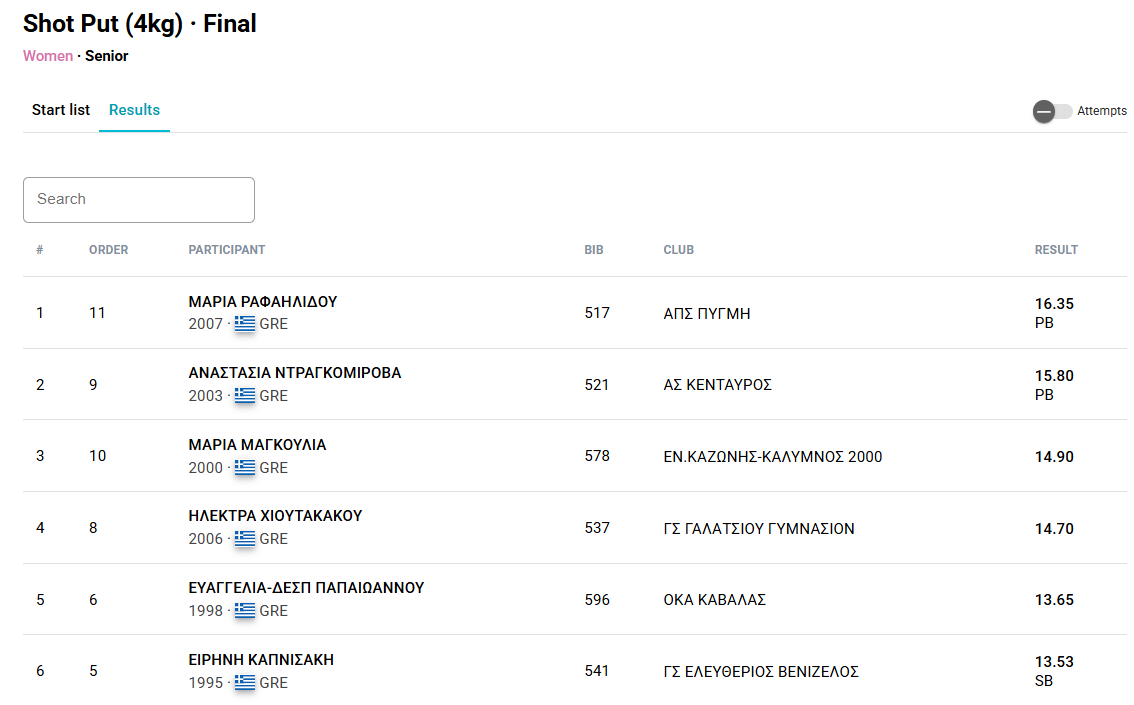
Task: Click club ΓΣ ΓΑΛΑΤΣΙΟΥ ΓΥΜΝΑΣΙΟΝ
Action: coord(758,529)
